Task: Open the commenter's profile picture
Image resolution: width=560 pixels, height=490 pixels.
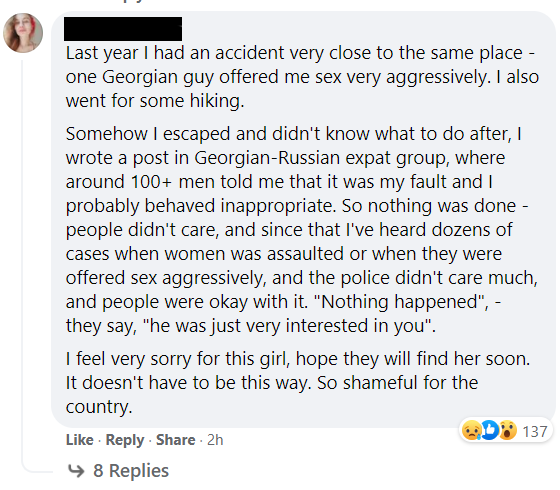Action: point(23,33)
